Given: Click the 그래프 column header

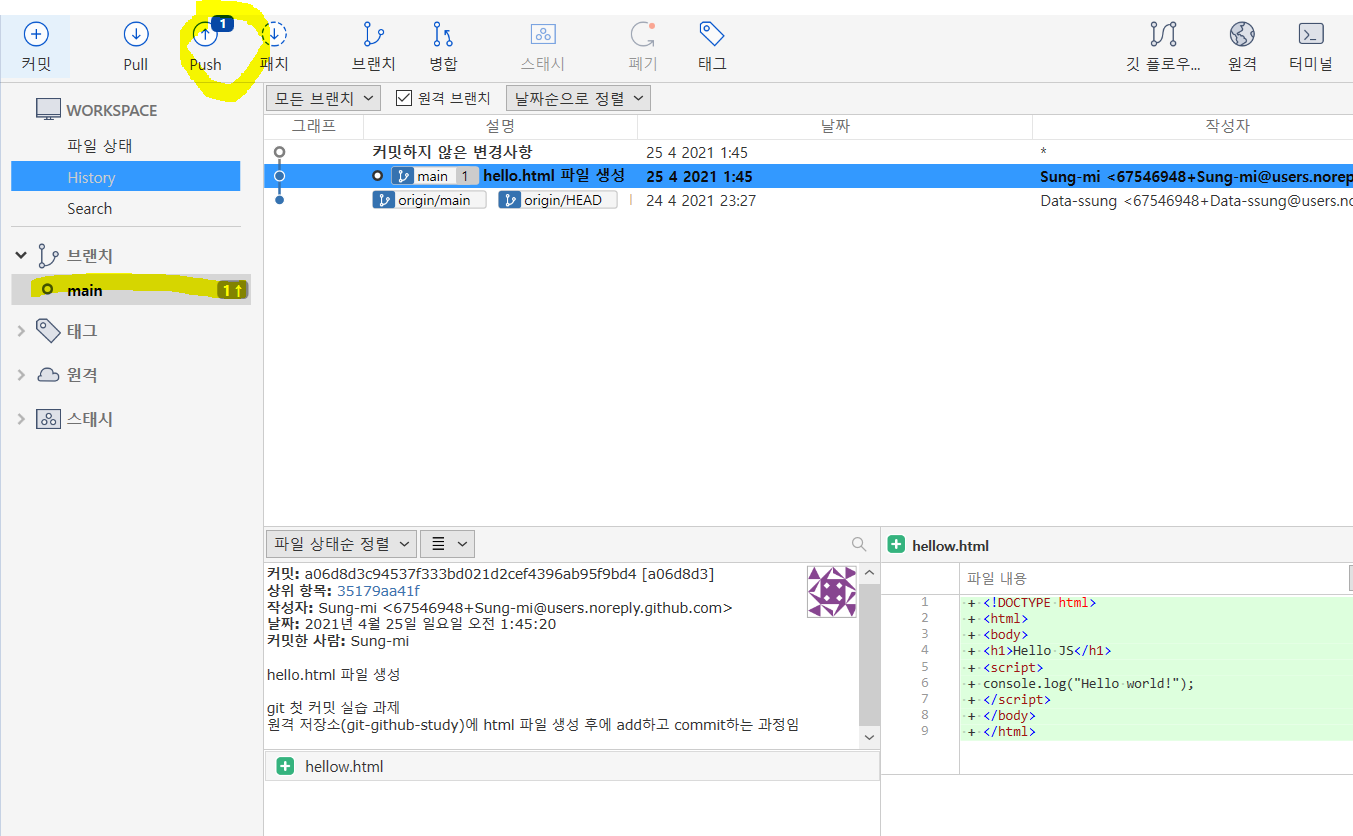Looking at the screenshot, I should [314, 127].
